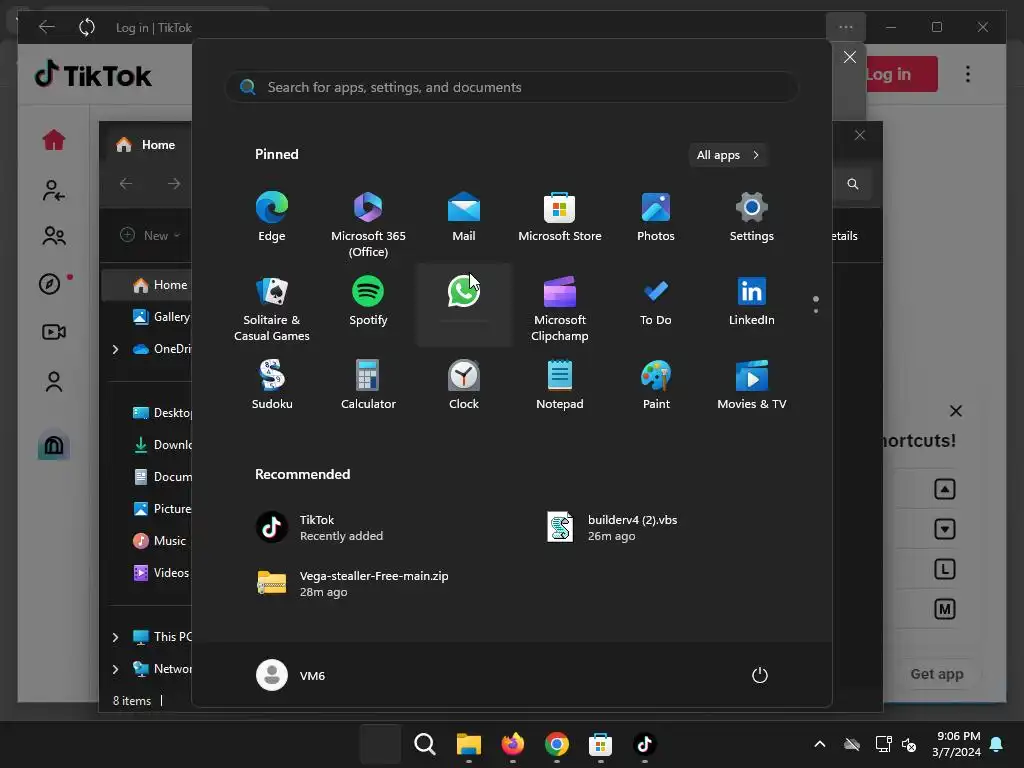Open VM6 user account menu
1024x768 pixels.
coord(291,675)
